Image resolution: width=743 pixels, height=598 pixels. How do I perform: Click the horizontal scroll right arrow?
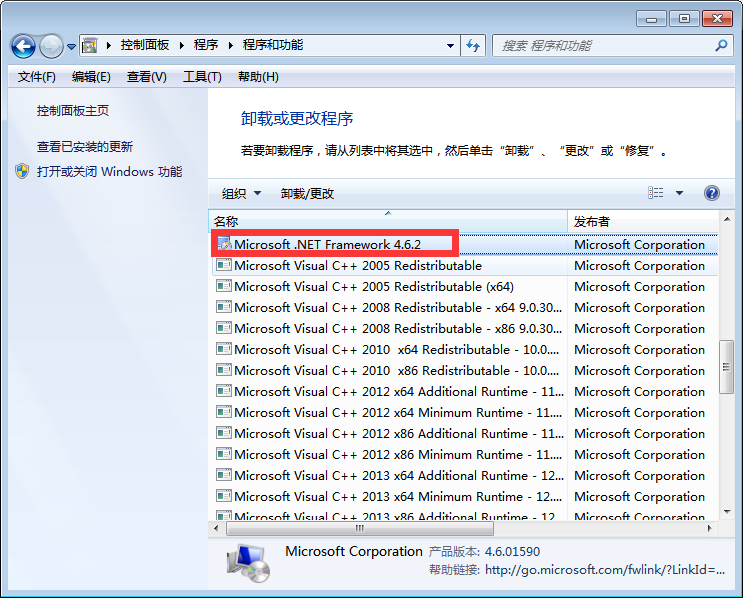coord(709,528)
